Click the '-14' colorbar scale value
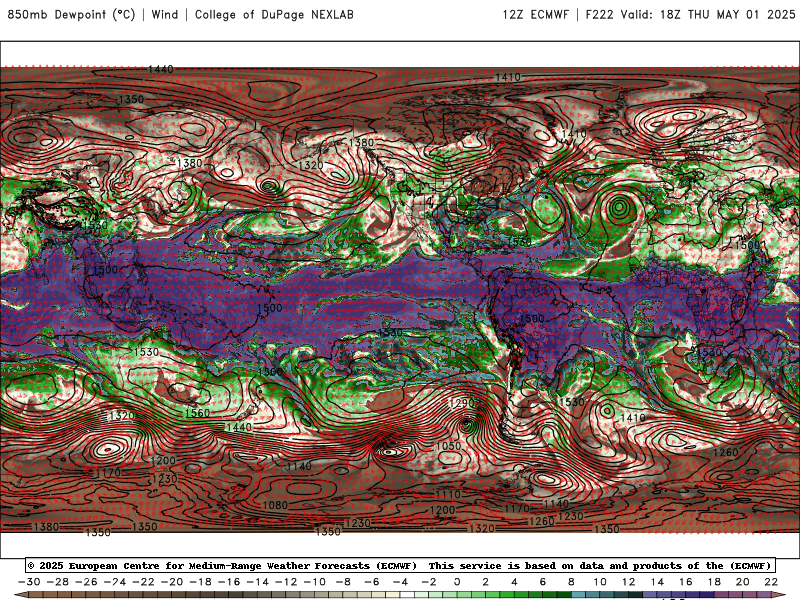 (258, 582)
